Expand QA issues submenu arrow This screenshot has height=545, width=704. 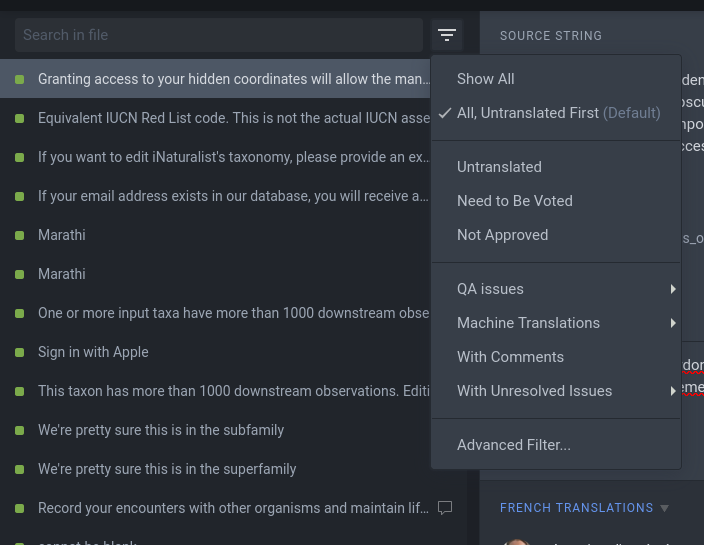point(673,289)
